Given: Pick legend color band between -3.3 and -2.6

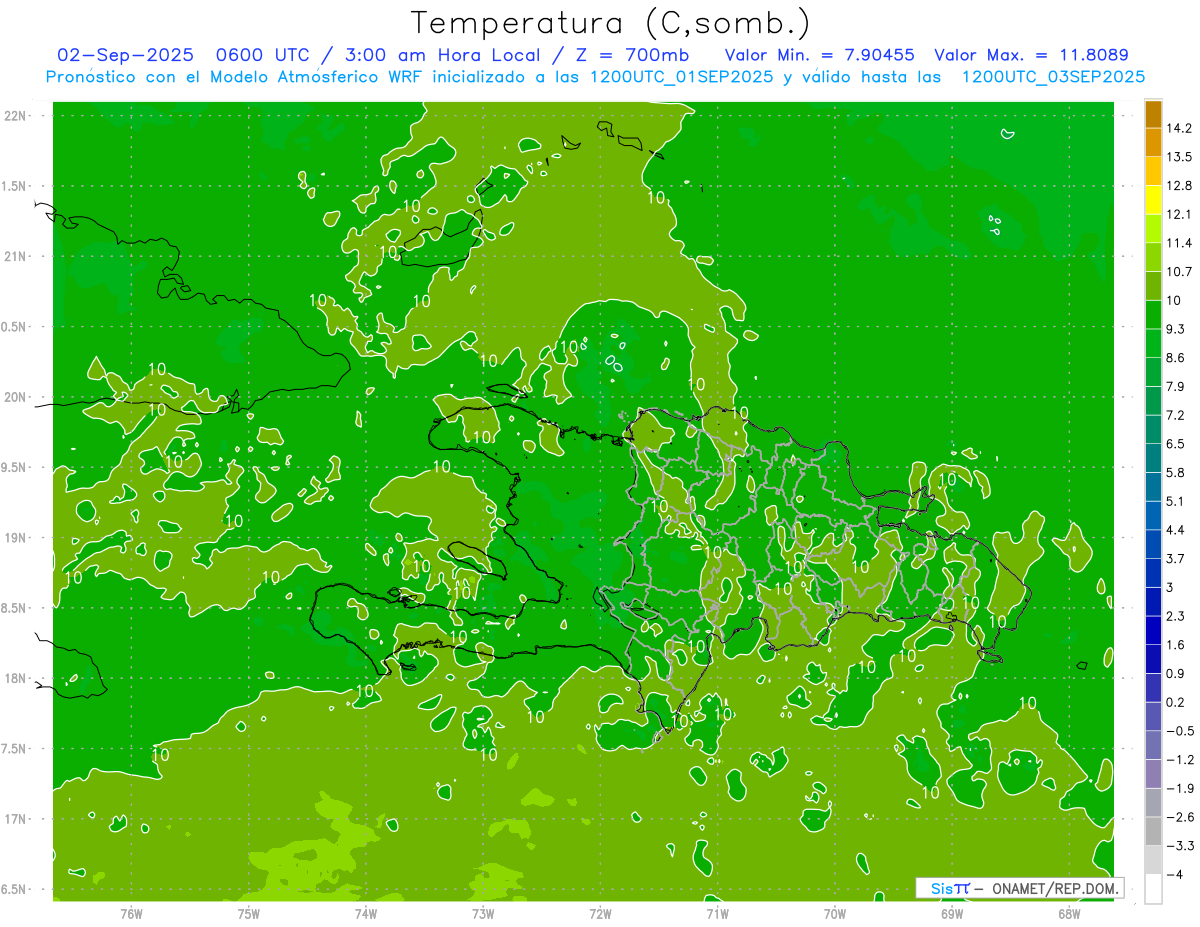Looking at the screenshot, I should (x=1153, y=832).
